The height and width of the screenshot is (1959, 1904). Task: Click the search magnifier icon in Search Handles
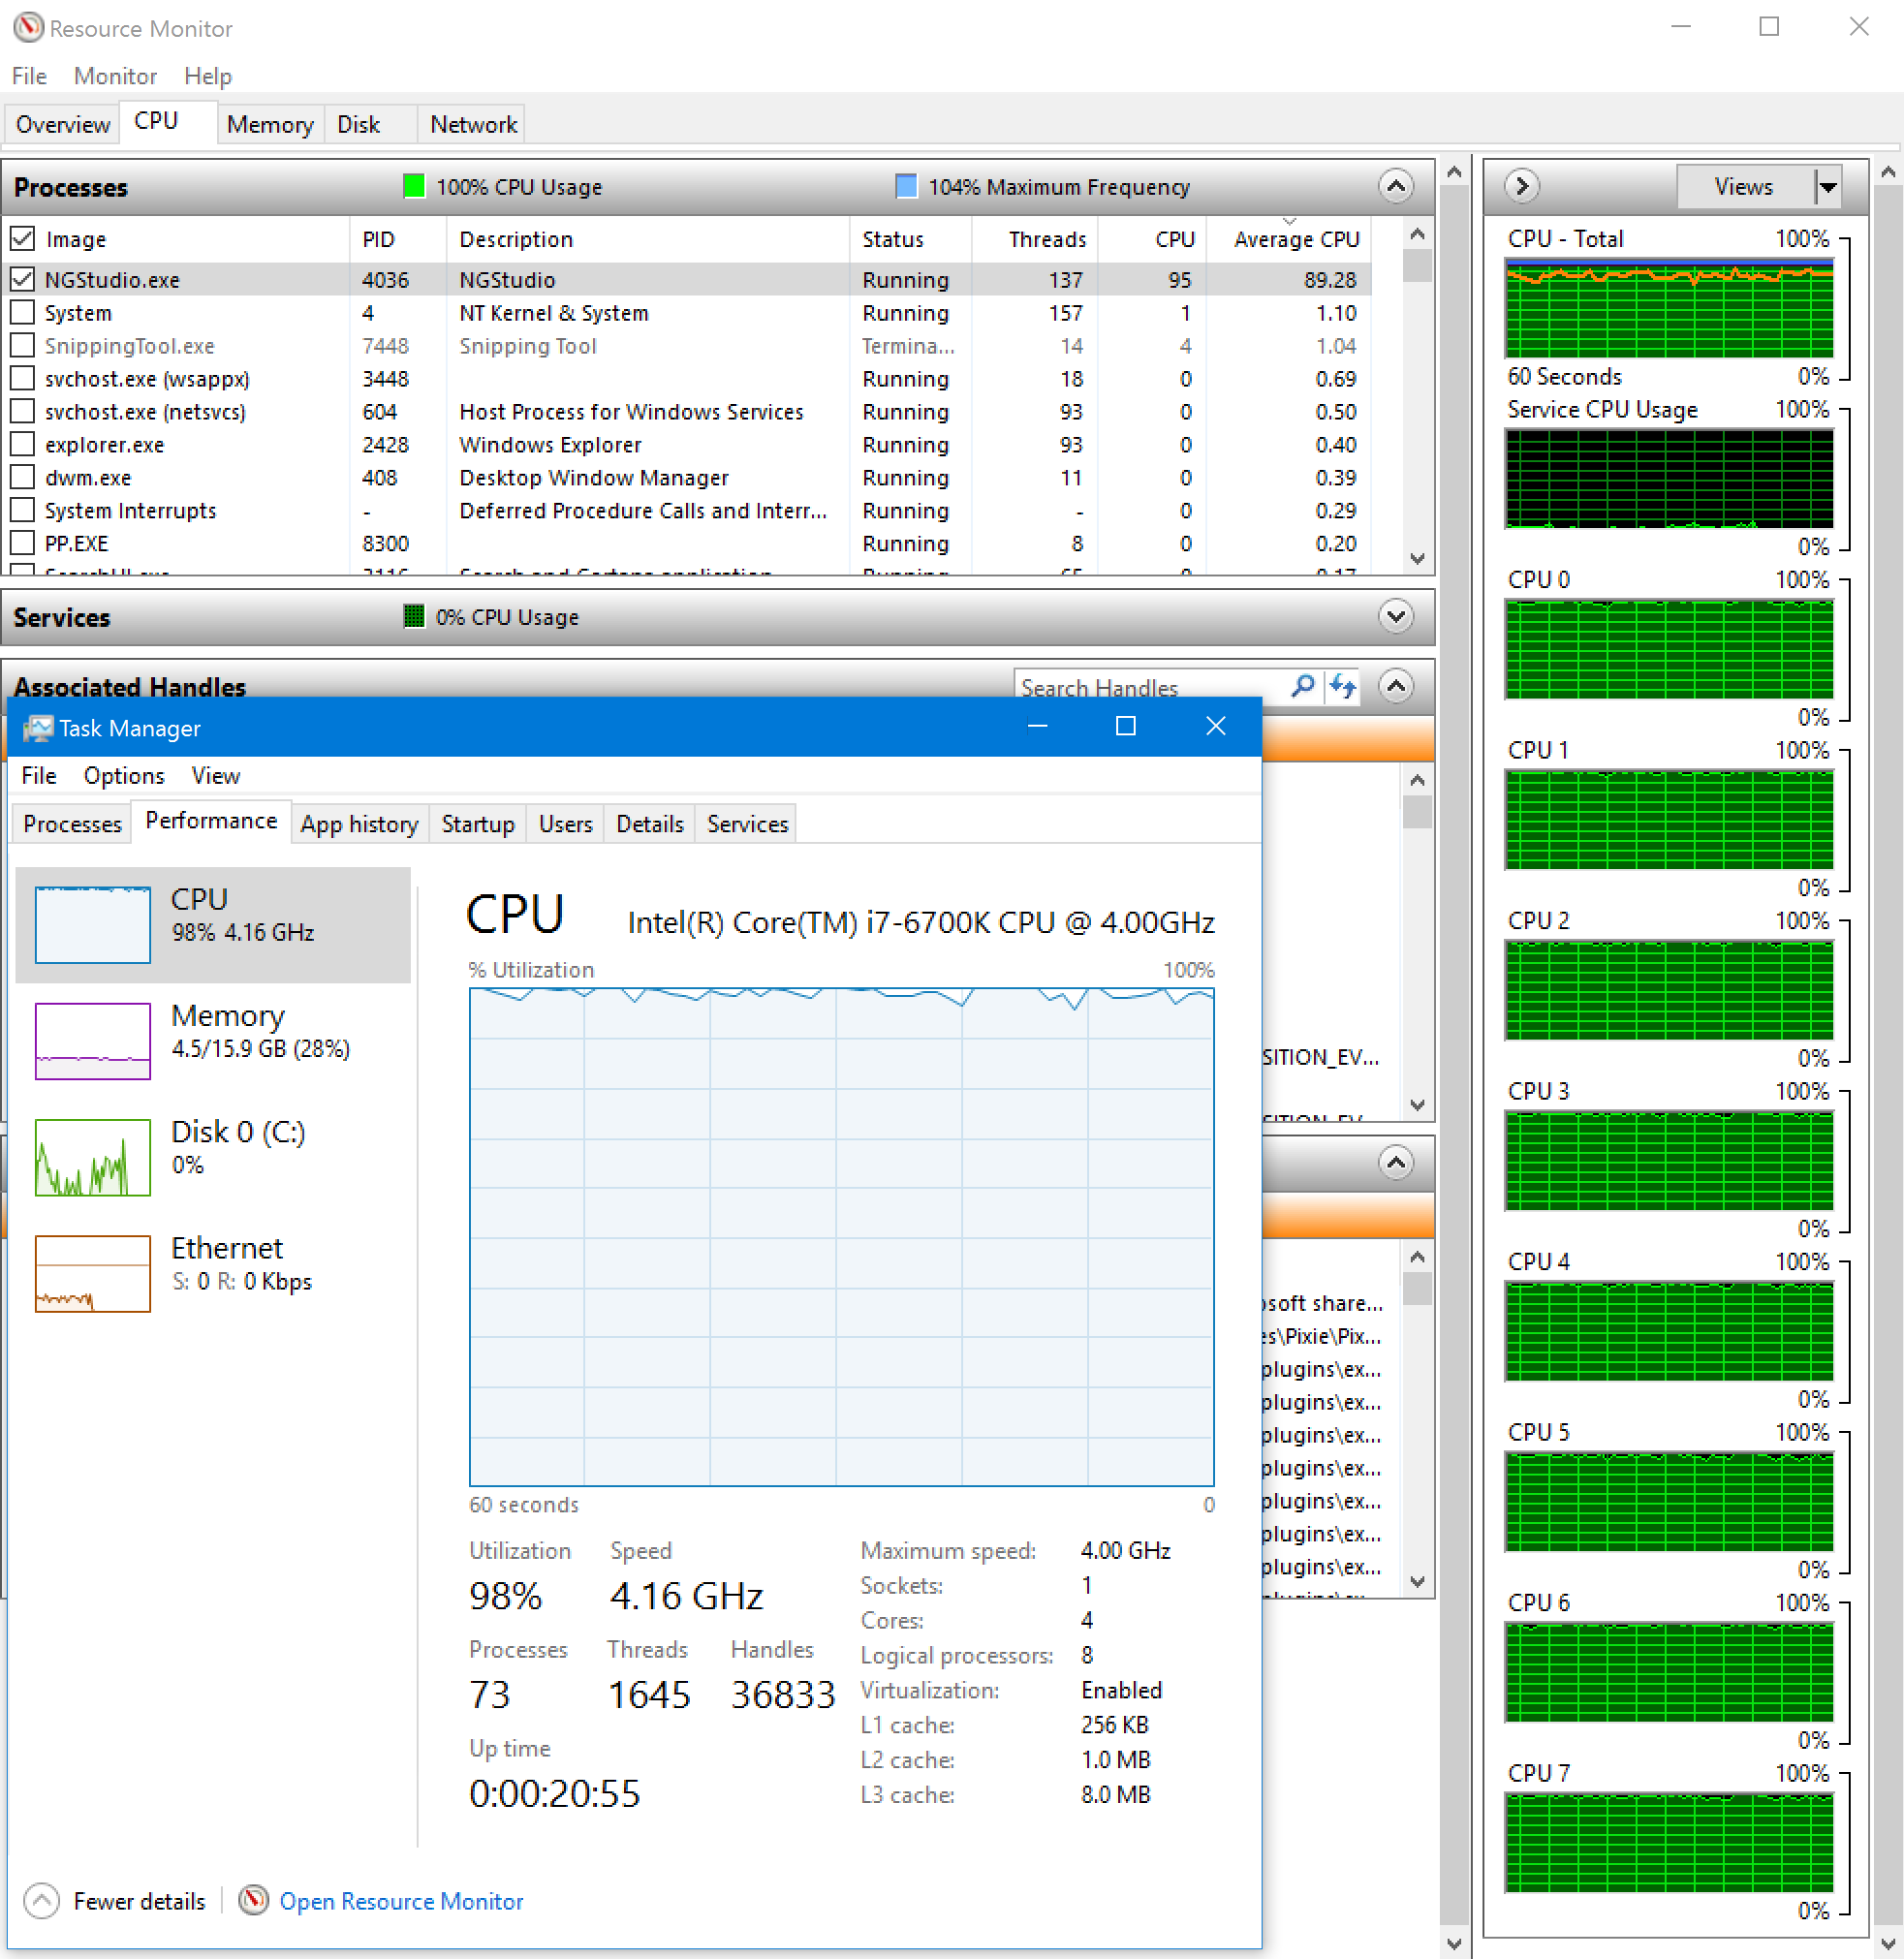click(1302, 686)
